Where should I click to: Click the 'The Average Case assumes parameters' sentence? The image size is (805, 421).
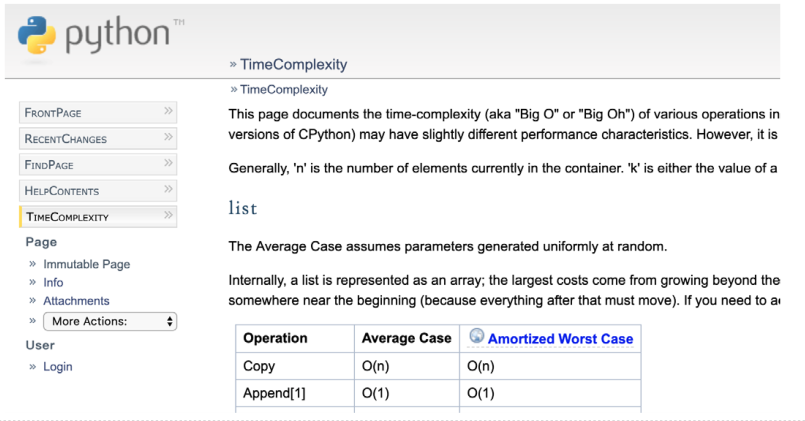tap(448, 246)
